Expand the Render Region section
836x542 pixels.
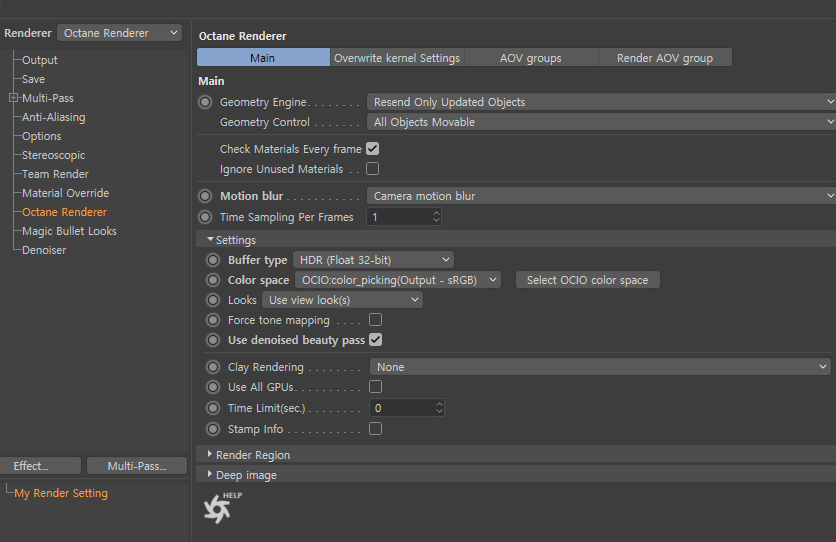[x=210, y=454]
